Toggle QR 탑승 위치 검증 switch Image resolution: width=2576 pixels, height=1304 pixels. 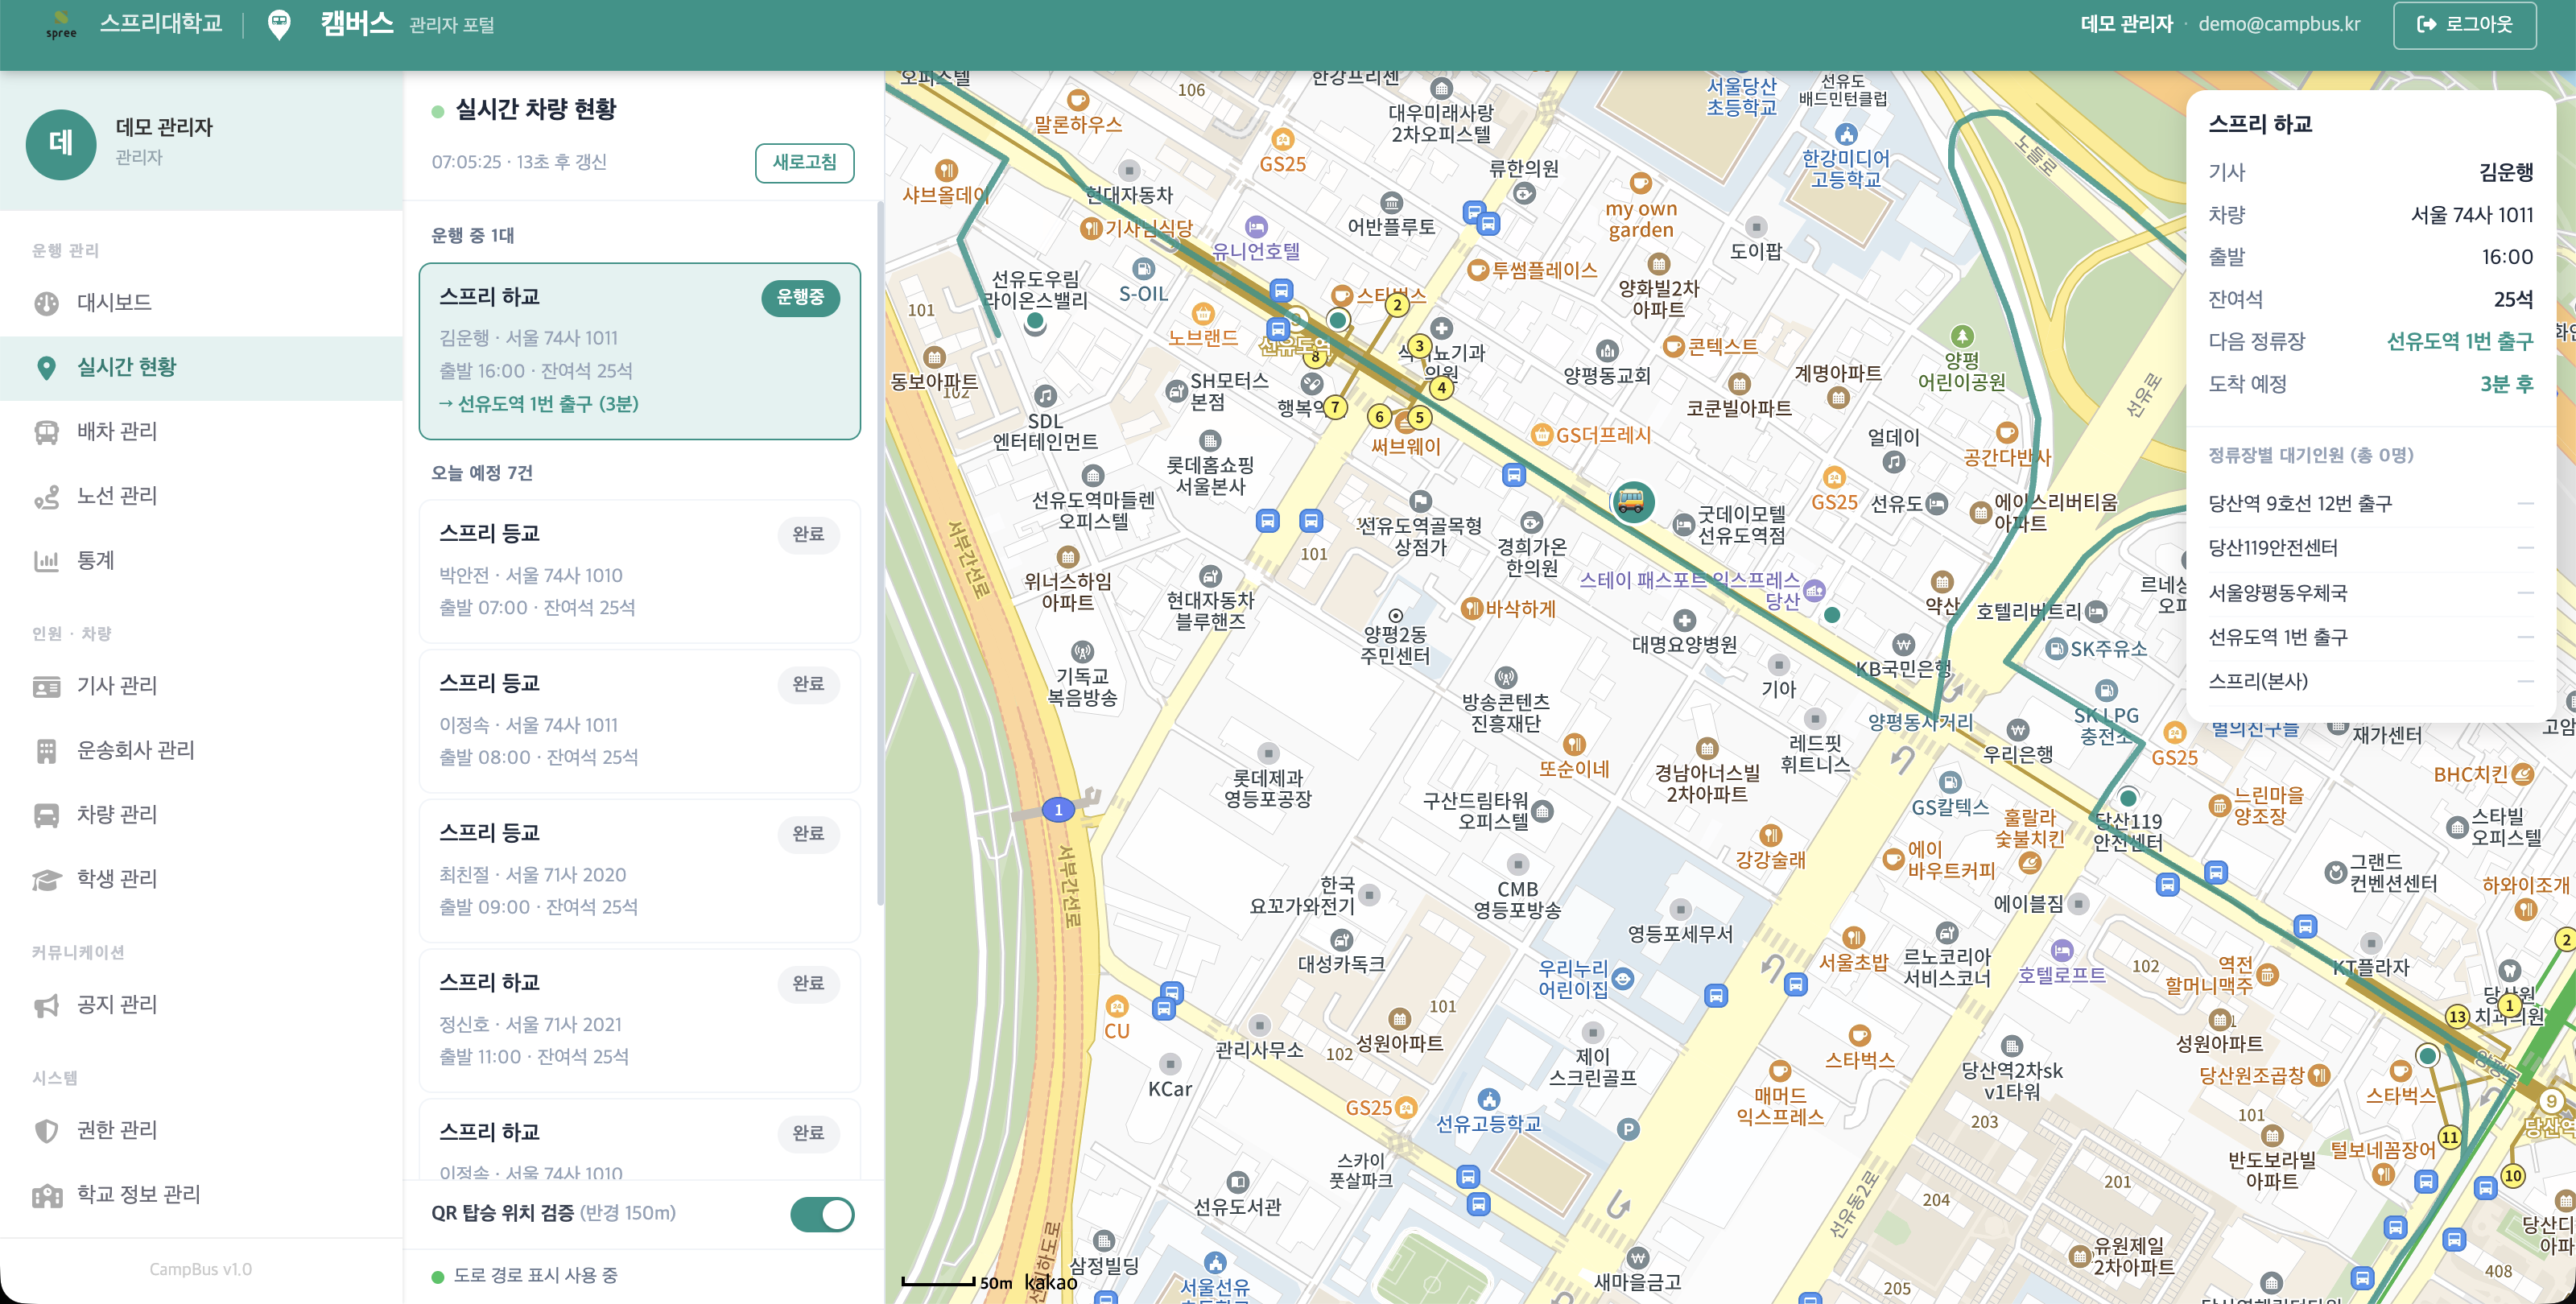822,1214
